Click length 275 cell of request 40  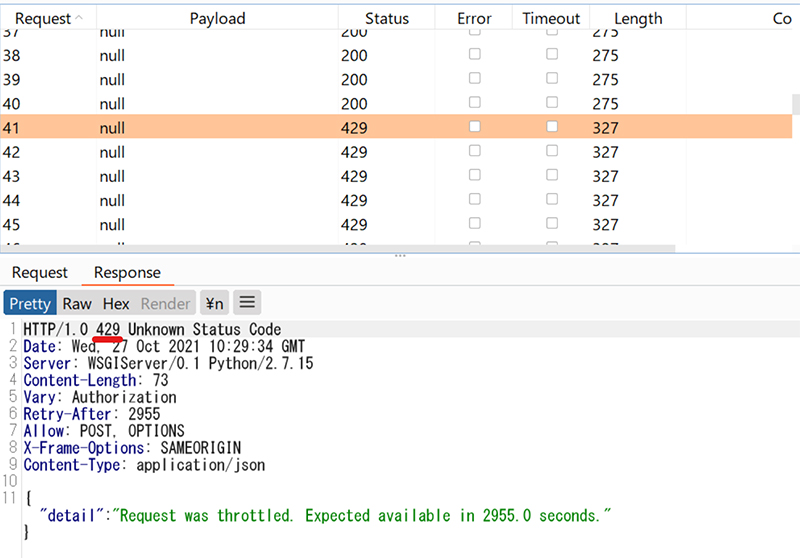(x=605, y=104)
